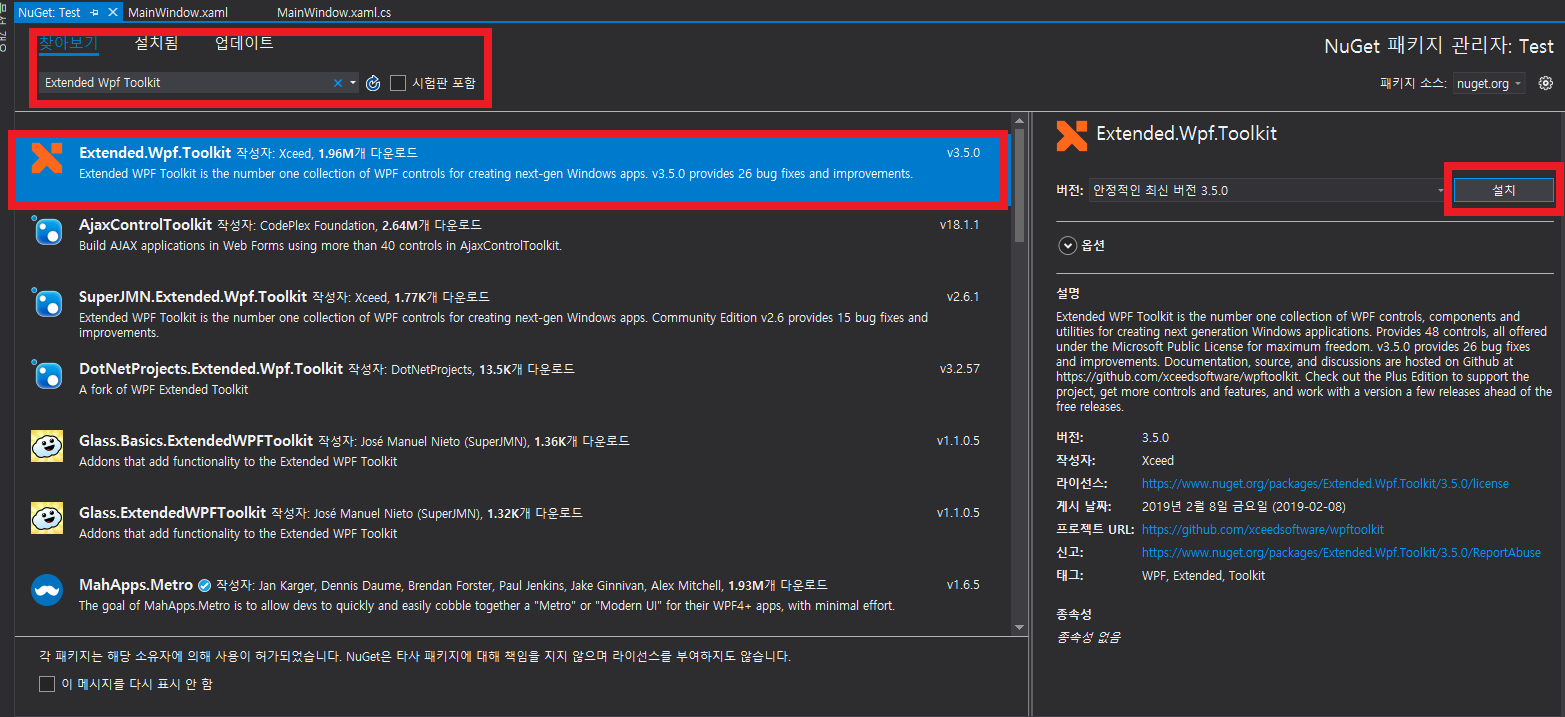
Task: Click the 'A fork of WPF Extended Toolkit' description
Action: (163, 390)
